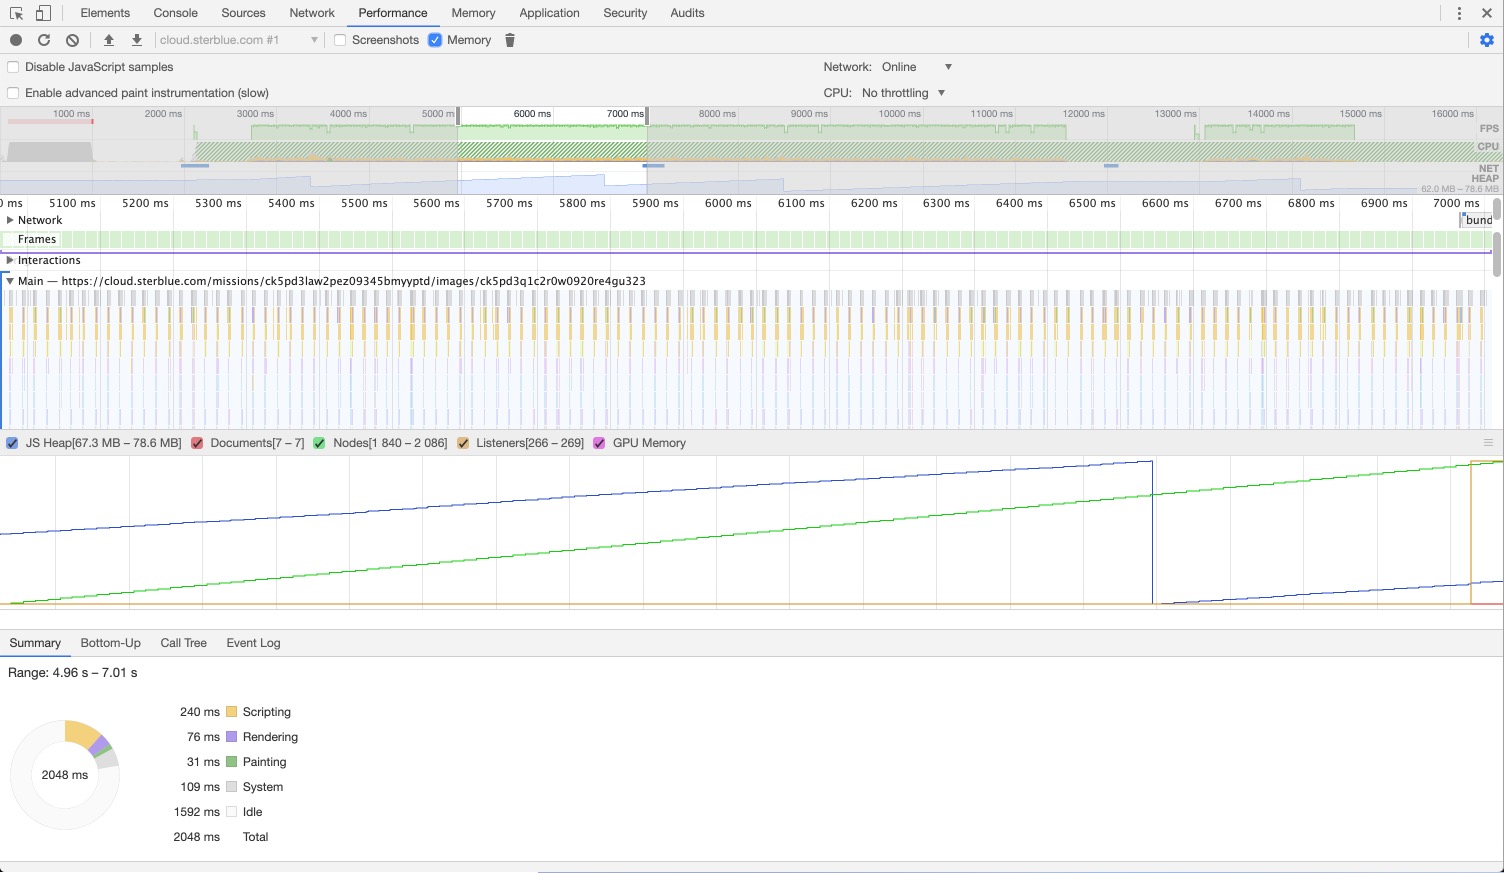Uncheck the GPU Memory counter
The width and height of the screenshot is (1504, 873).
coord(599,443)
